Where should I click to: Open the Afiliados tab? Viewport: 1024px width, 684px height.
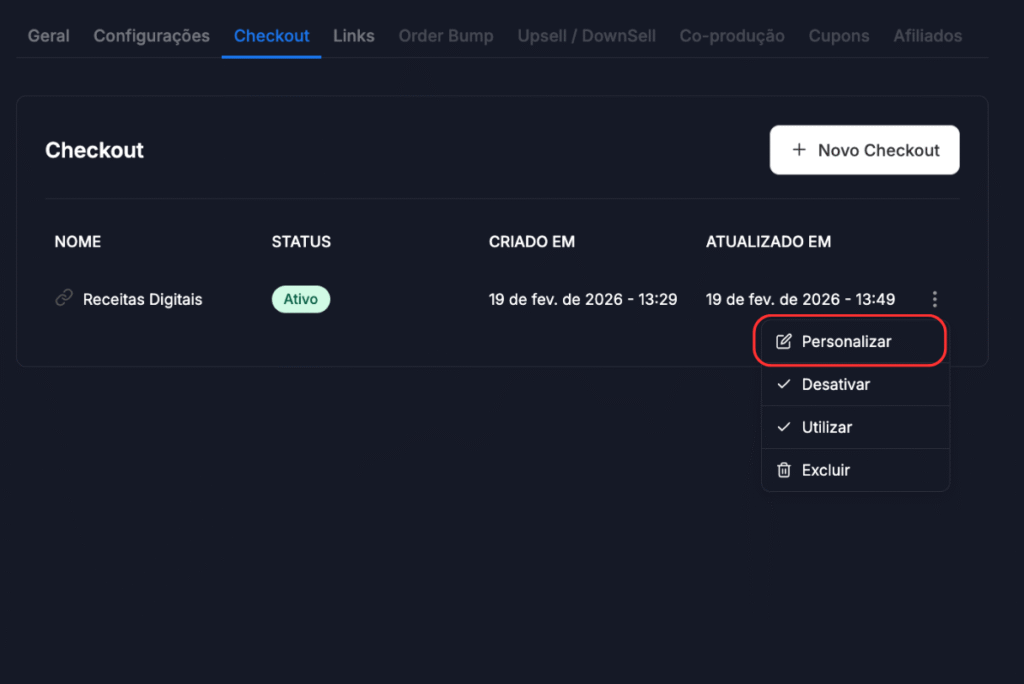[x=927, y=36]
